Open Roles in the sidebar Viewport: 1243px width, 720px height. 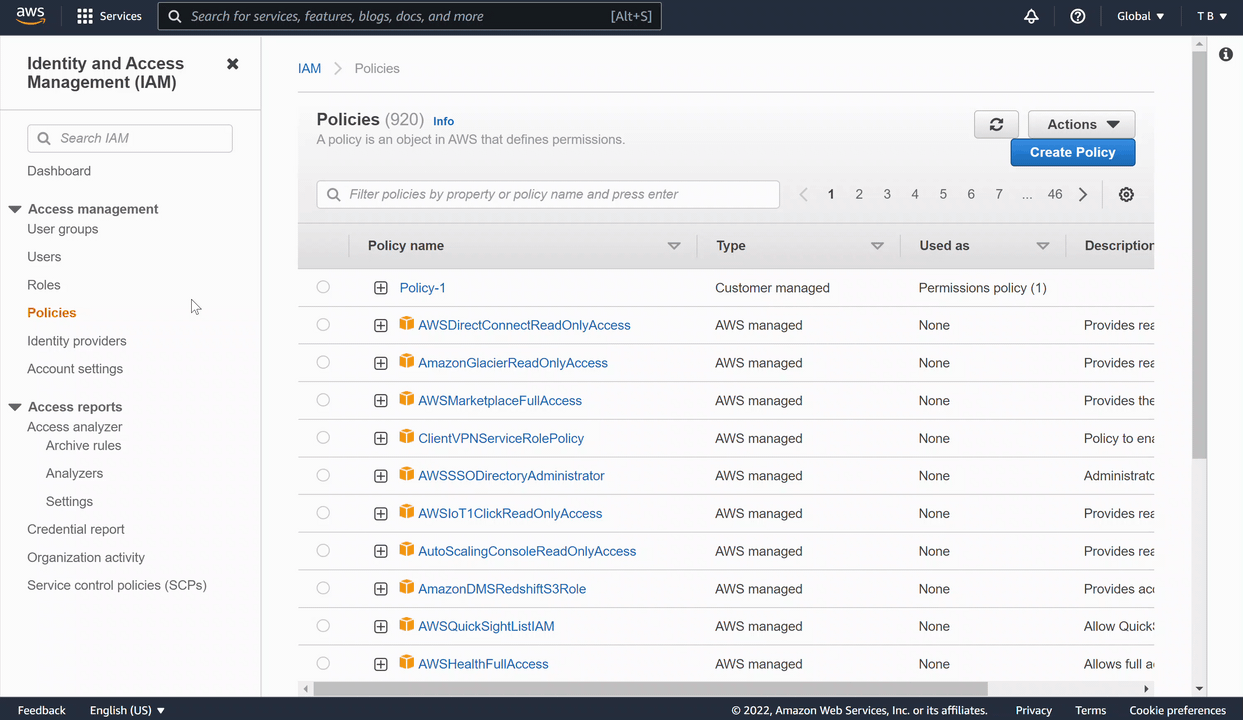(x=44, y=285)
